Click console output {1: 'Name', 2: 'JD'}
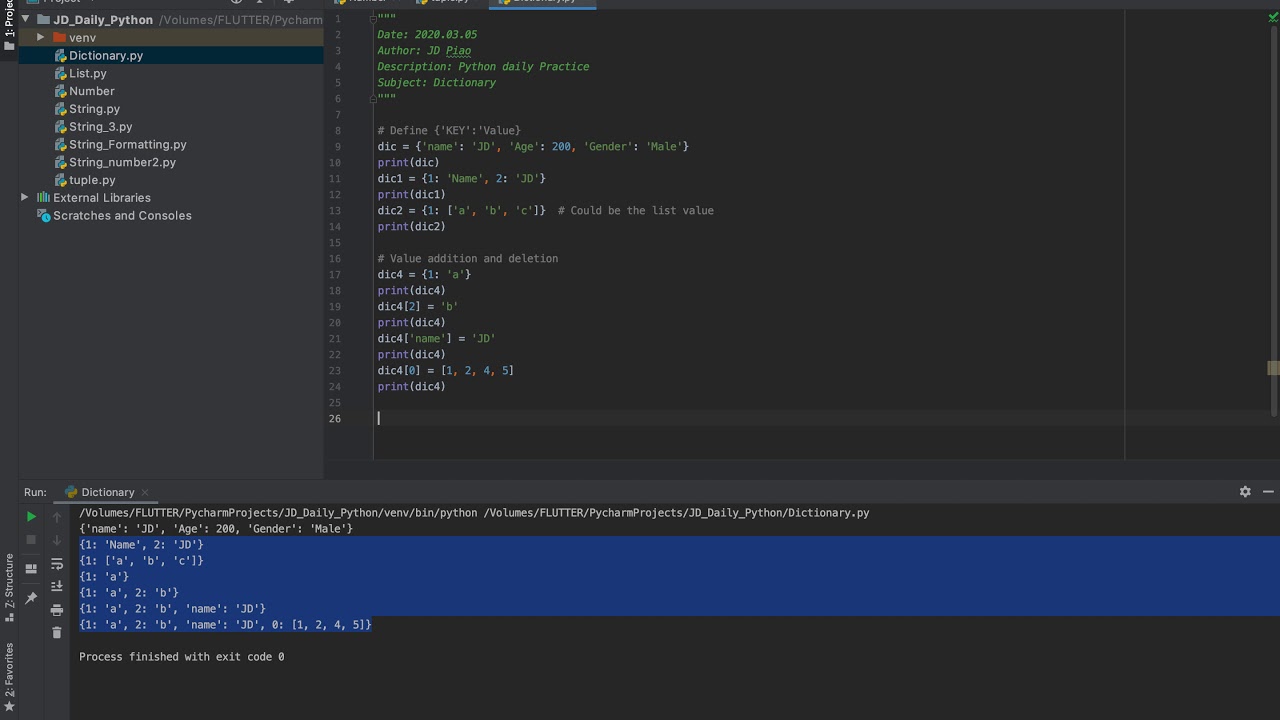Image resolution: width=1280 pixels, height=720 pixels. click(141, 544)
